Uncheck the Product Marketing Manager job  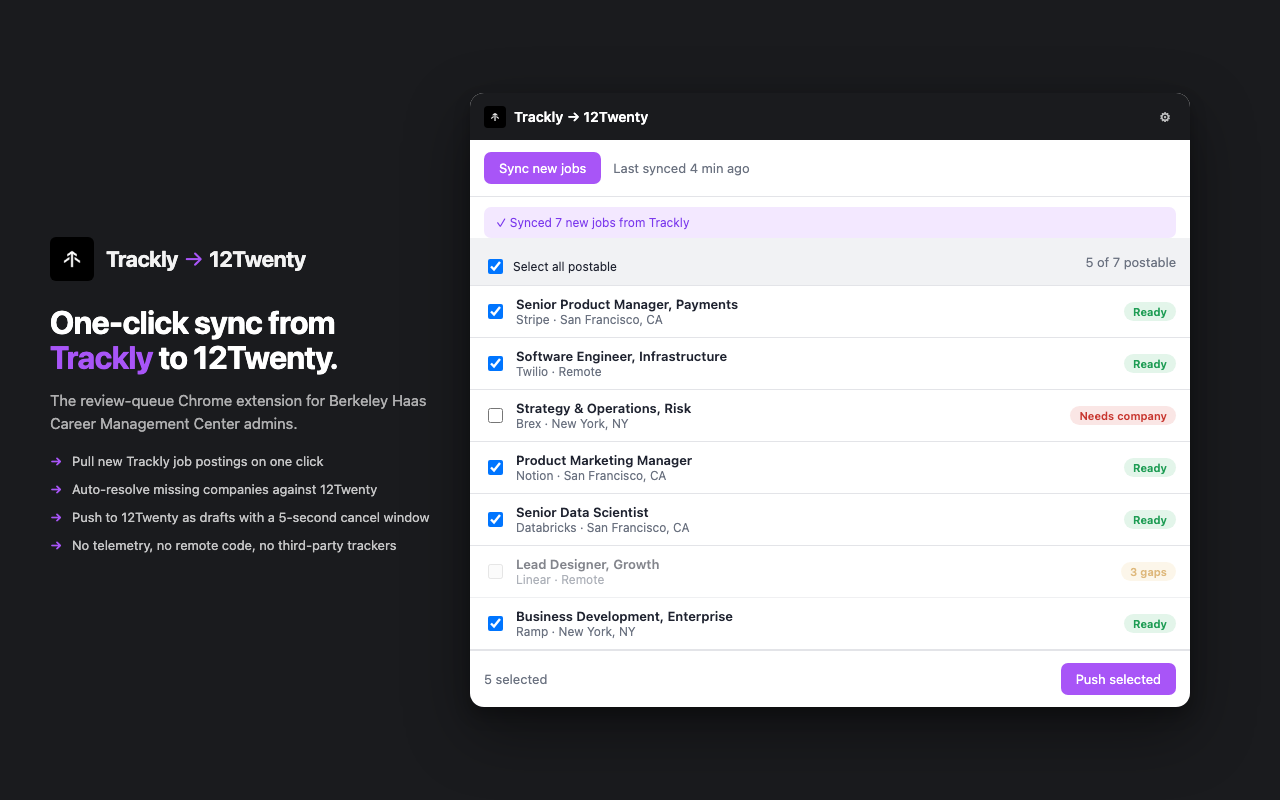(495, 467)
